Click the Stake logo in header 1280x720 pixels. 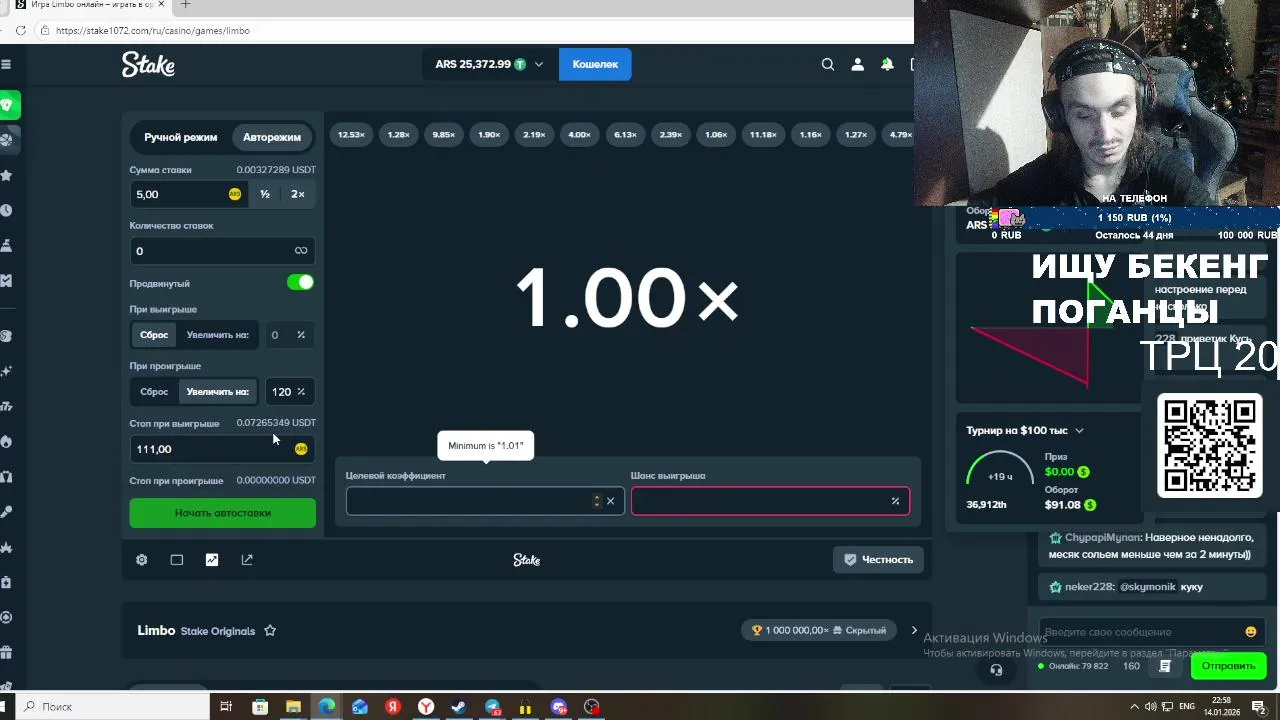pos(148,64)
